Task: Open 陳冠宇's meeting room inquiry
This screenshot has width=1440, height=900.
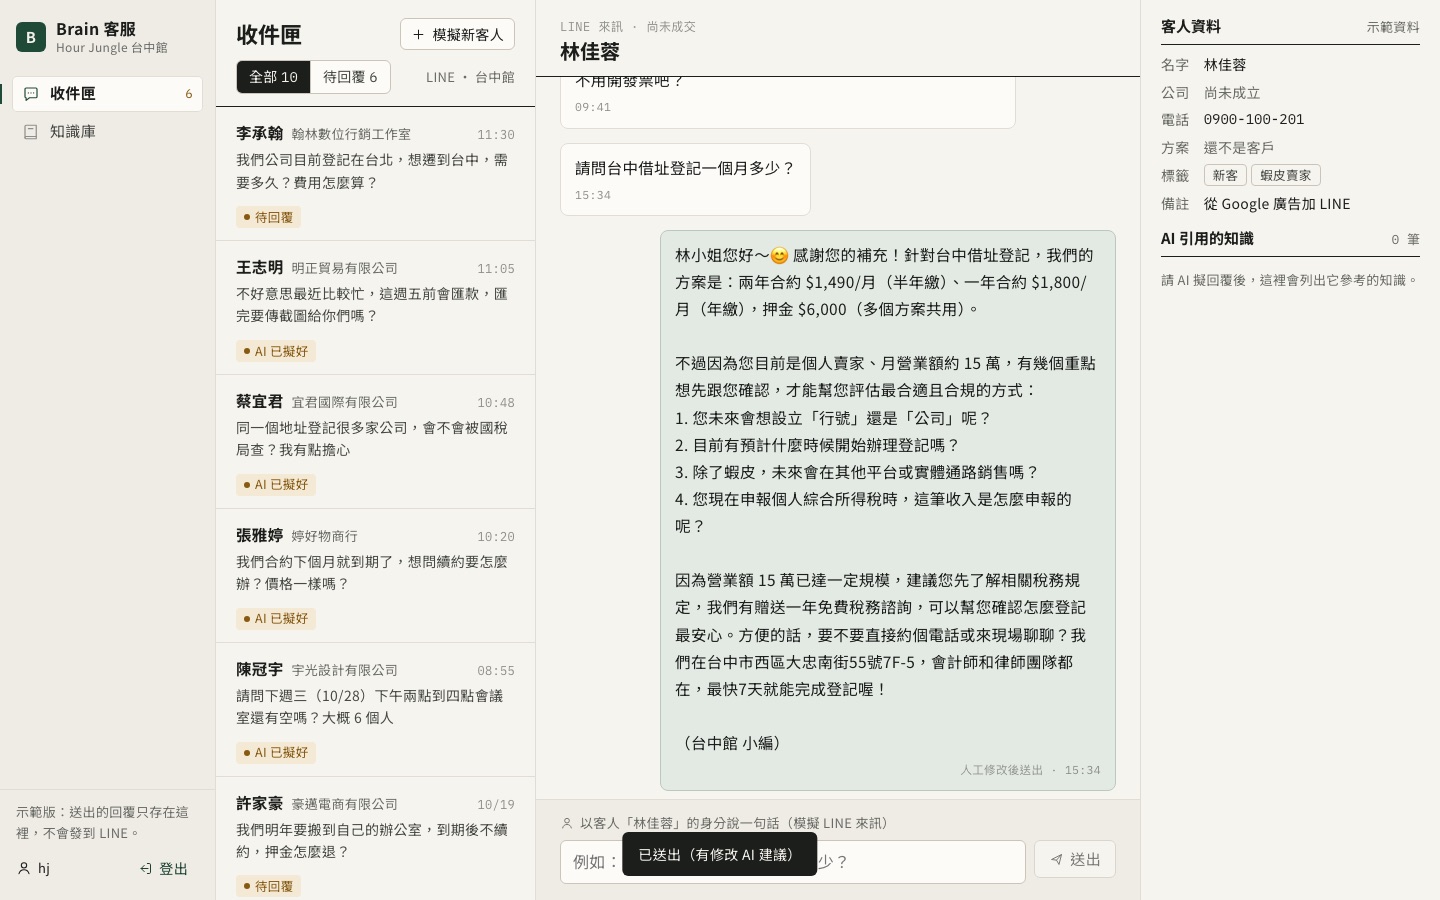Action: click(375, 710)
